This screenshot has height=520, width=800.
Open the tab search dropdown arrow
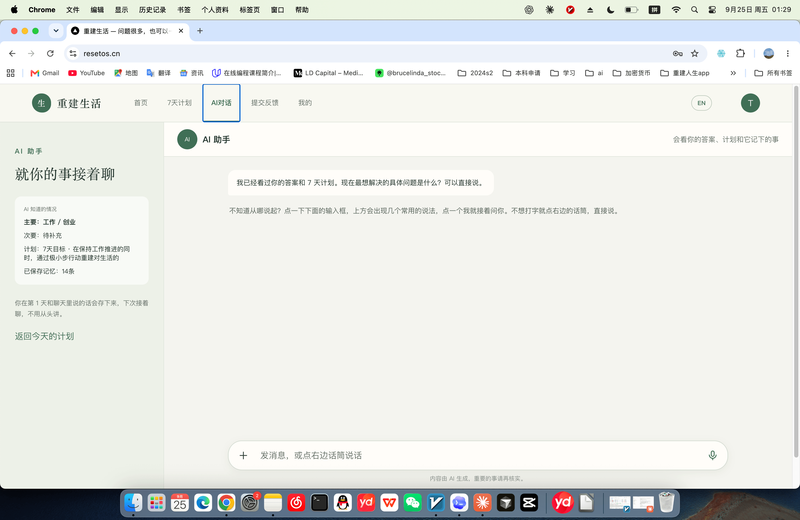point(56,31)
